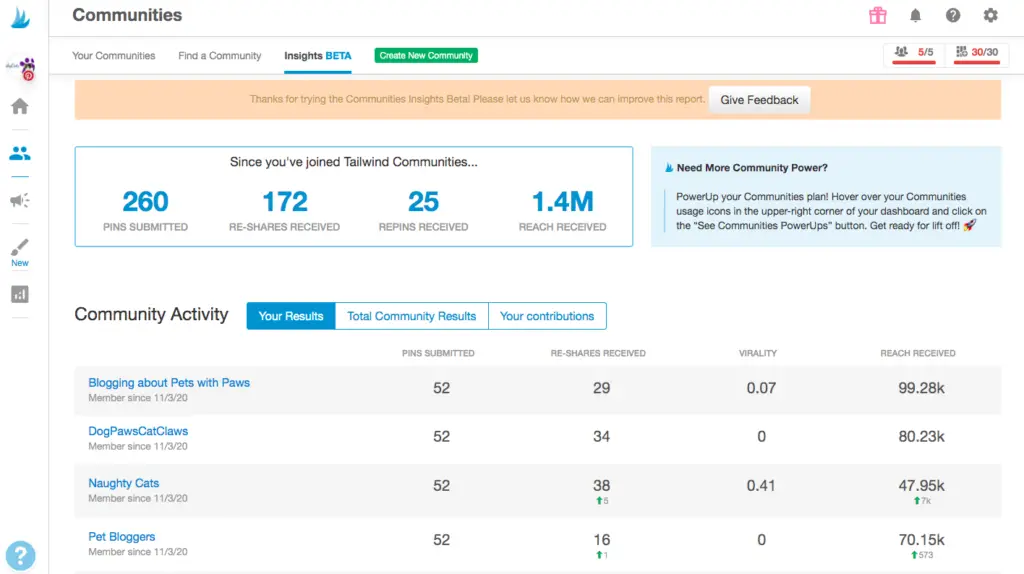Open the analytics chart sidebar icon

coord(20,295)
